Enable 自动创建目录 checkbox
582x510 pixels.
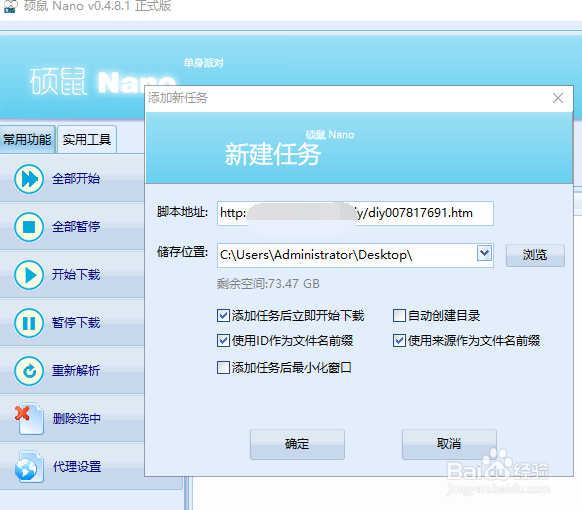coord(399,316)
